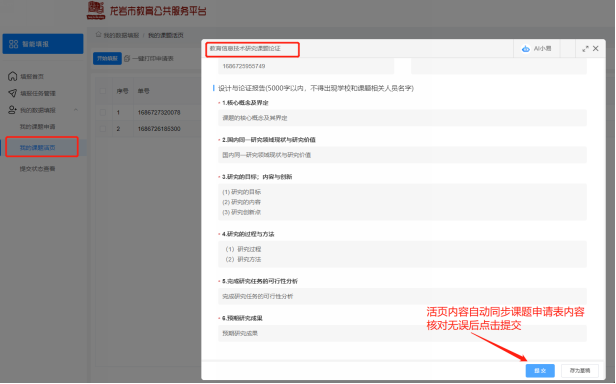Image resolution: width=616 pixels, height=384 pixels.
Task: Click order number 1686727320078
Action: (159, 112)
